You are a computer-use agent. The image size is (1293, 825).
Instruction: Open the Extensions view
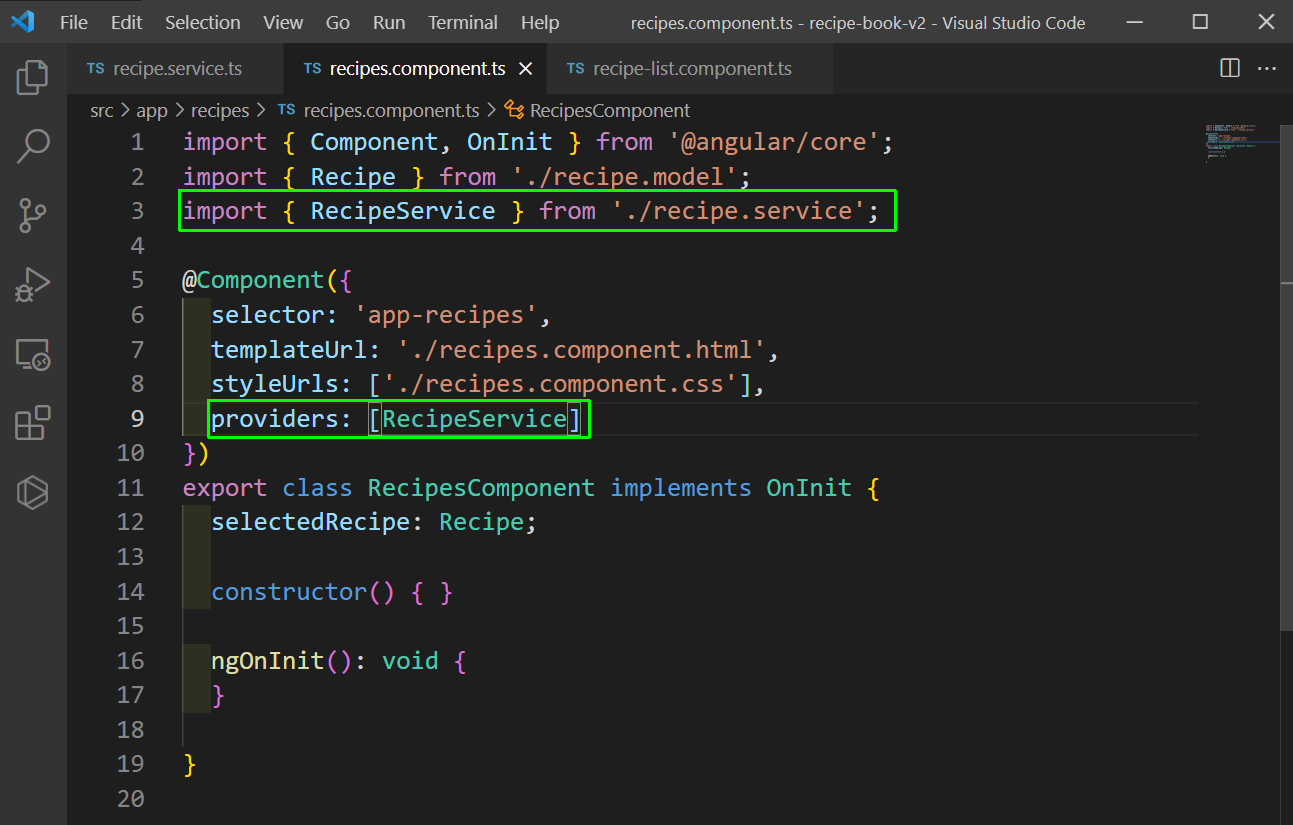(x=33, y=422)
